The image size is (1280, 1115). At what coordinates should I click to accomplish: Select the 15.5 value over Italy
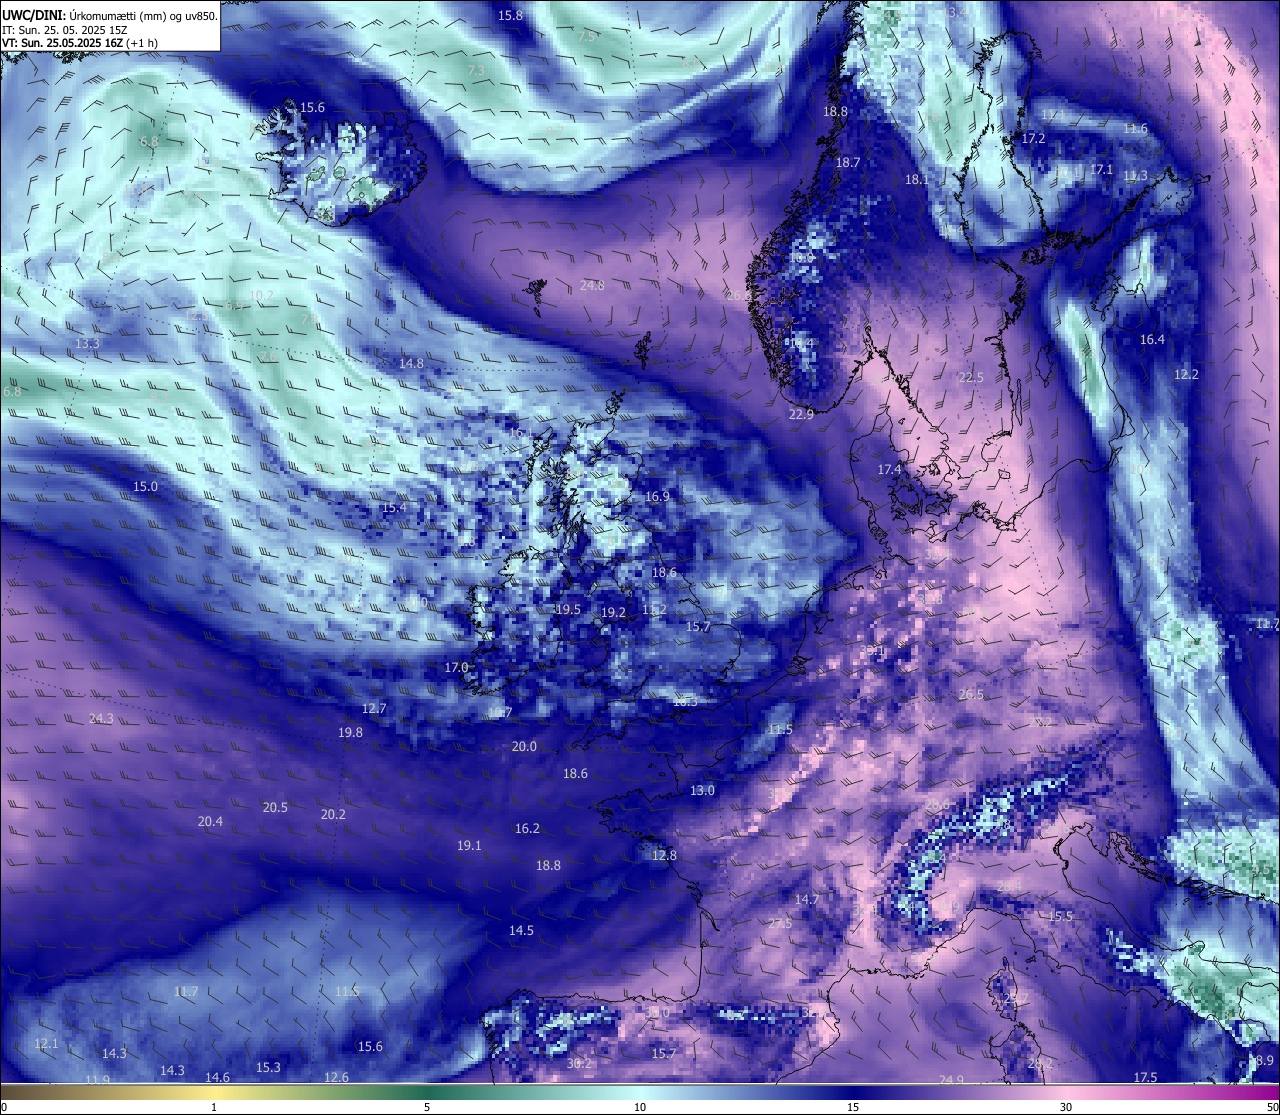pyautogui.click(x=1060, y=916)
